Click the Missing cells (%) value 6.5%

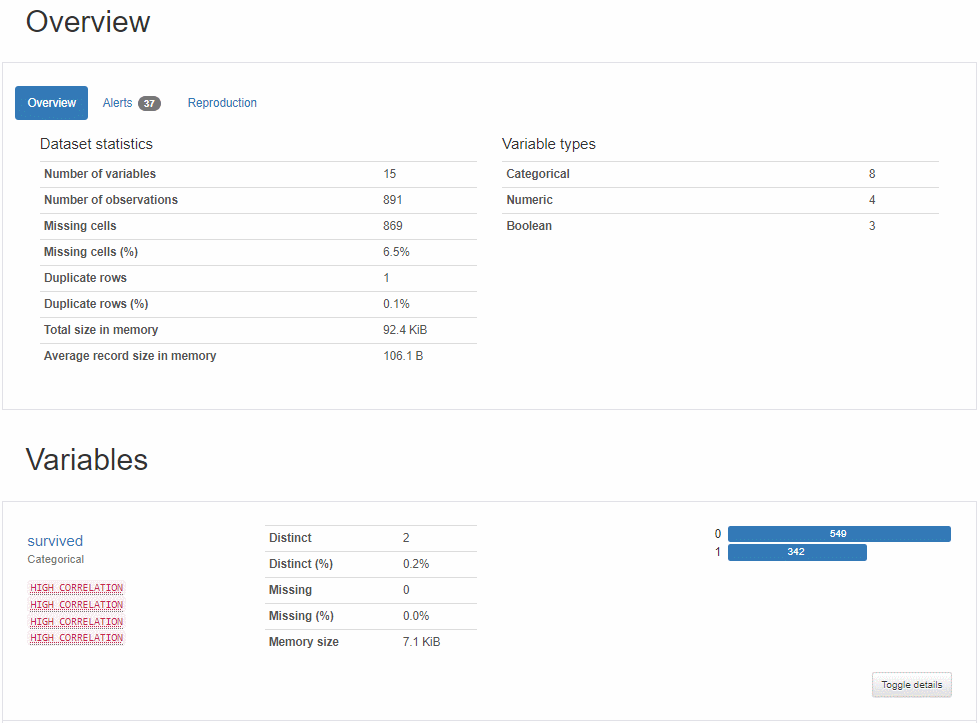pyautogui.click(x=396, y=252)
